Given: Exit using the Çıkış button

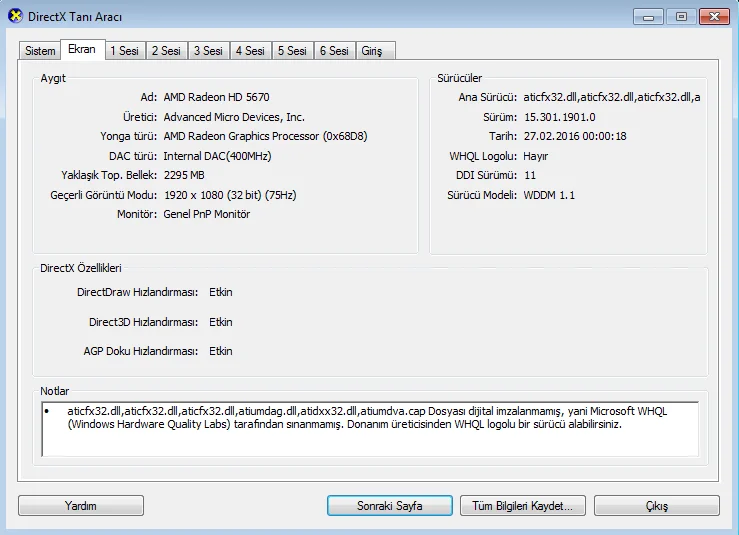Looking at the screenshot, I should click(657, 506).
